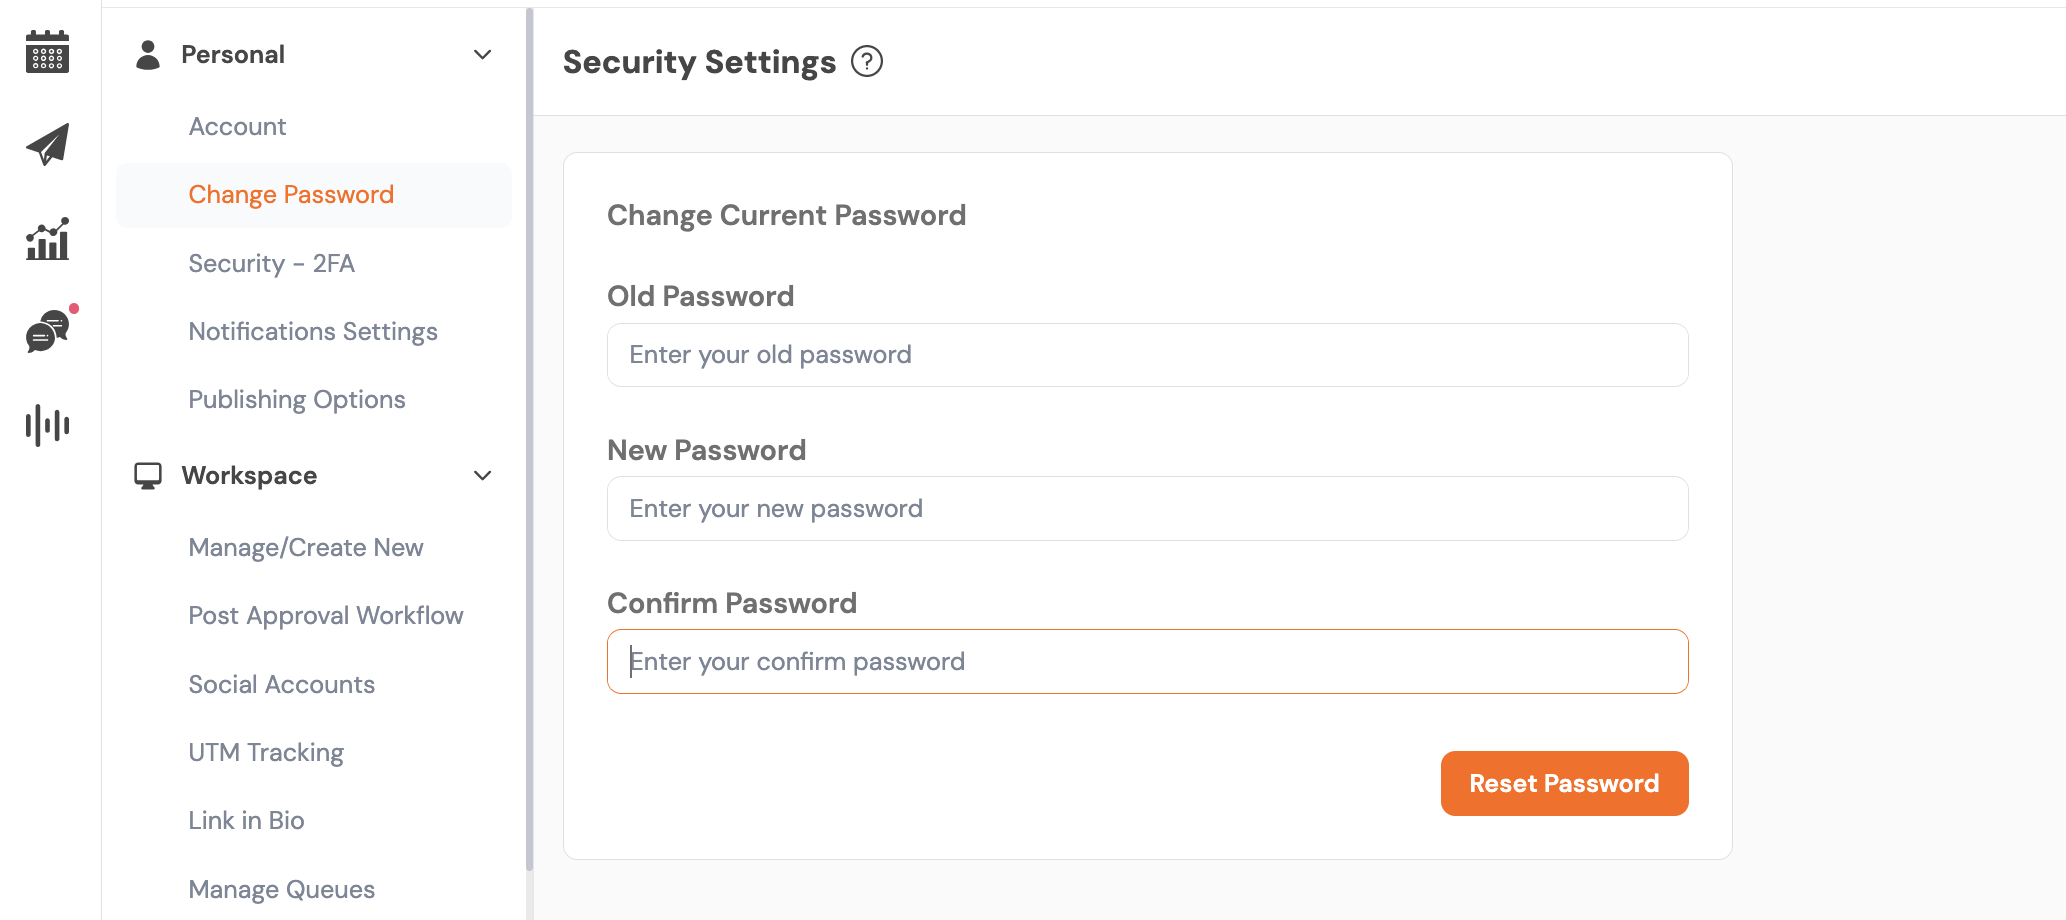Open Publishing Options
The image size is (2066, 920).
(297, 400)
